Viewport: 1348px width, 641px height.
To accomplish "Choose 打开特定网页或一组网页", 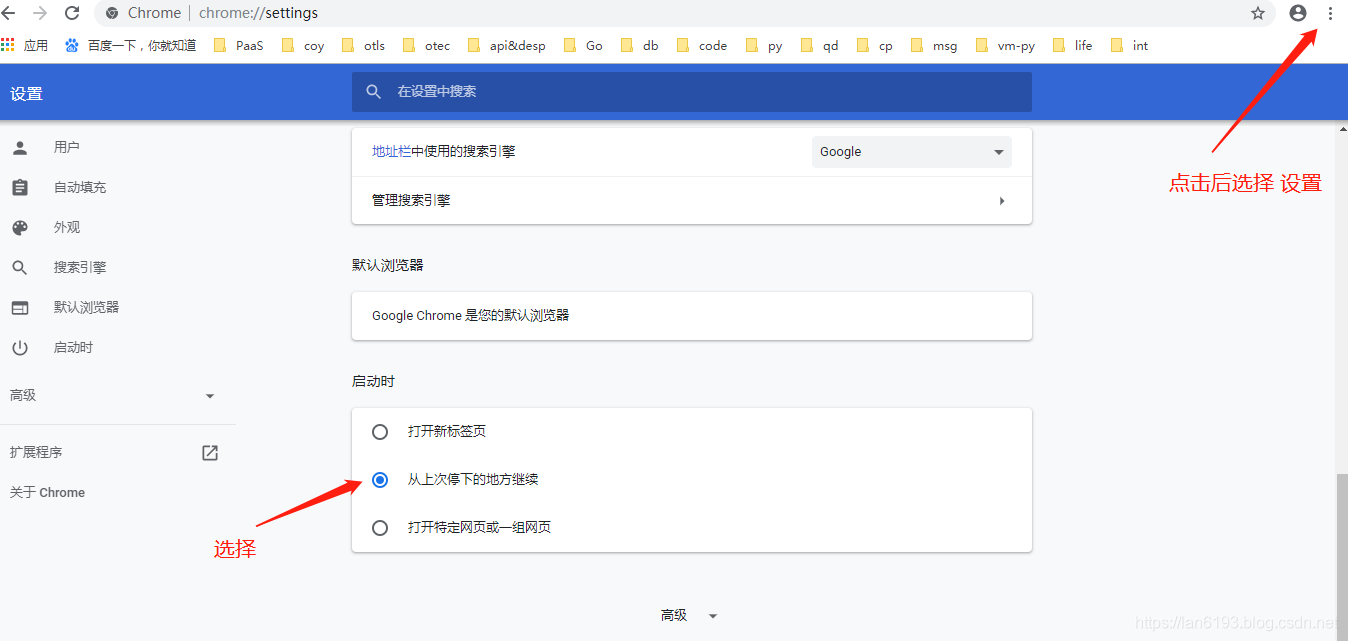I will (380, 527).
